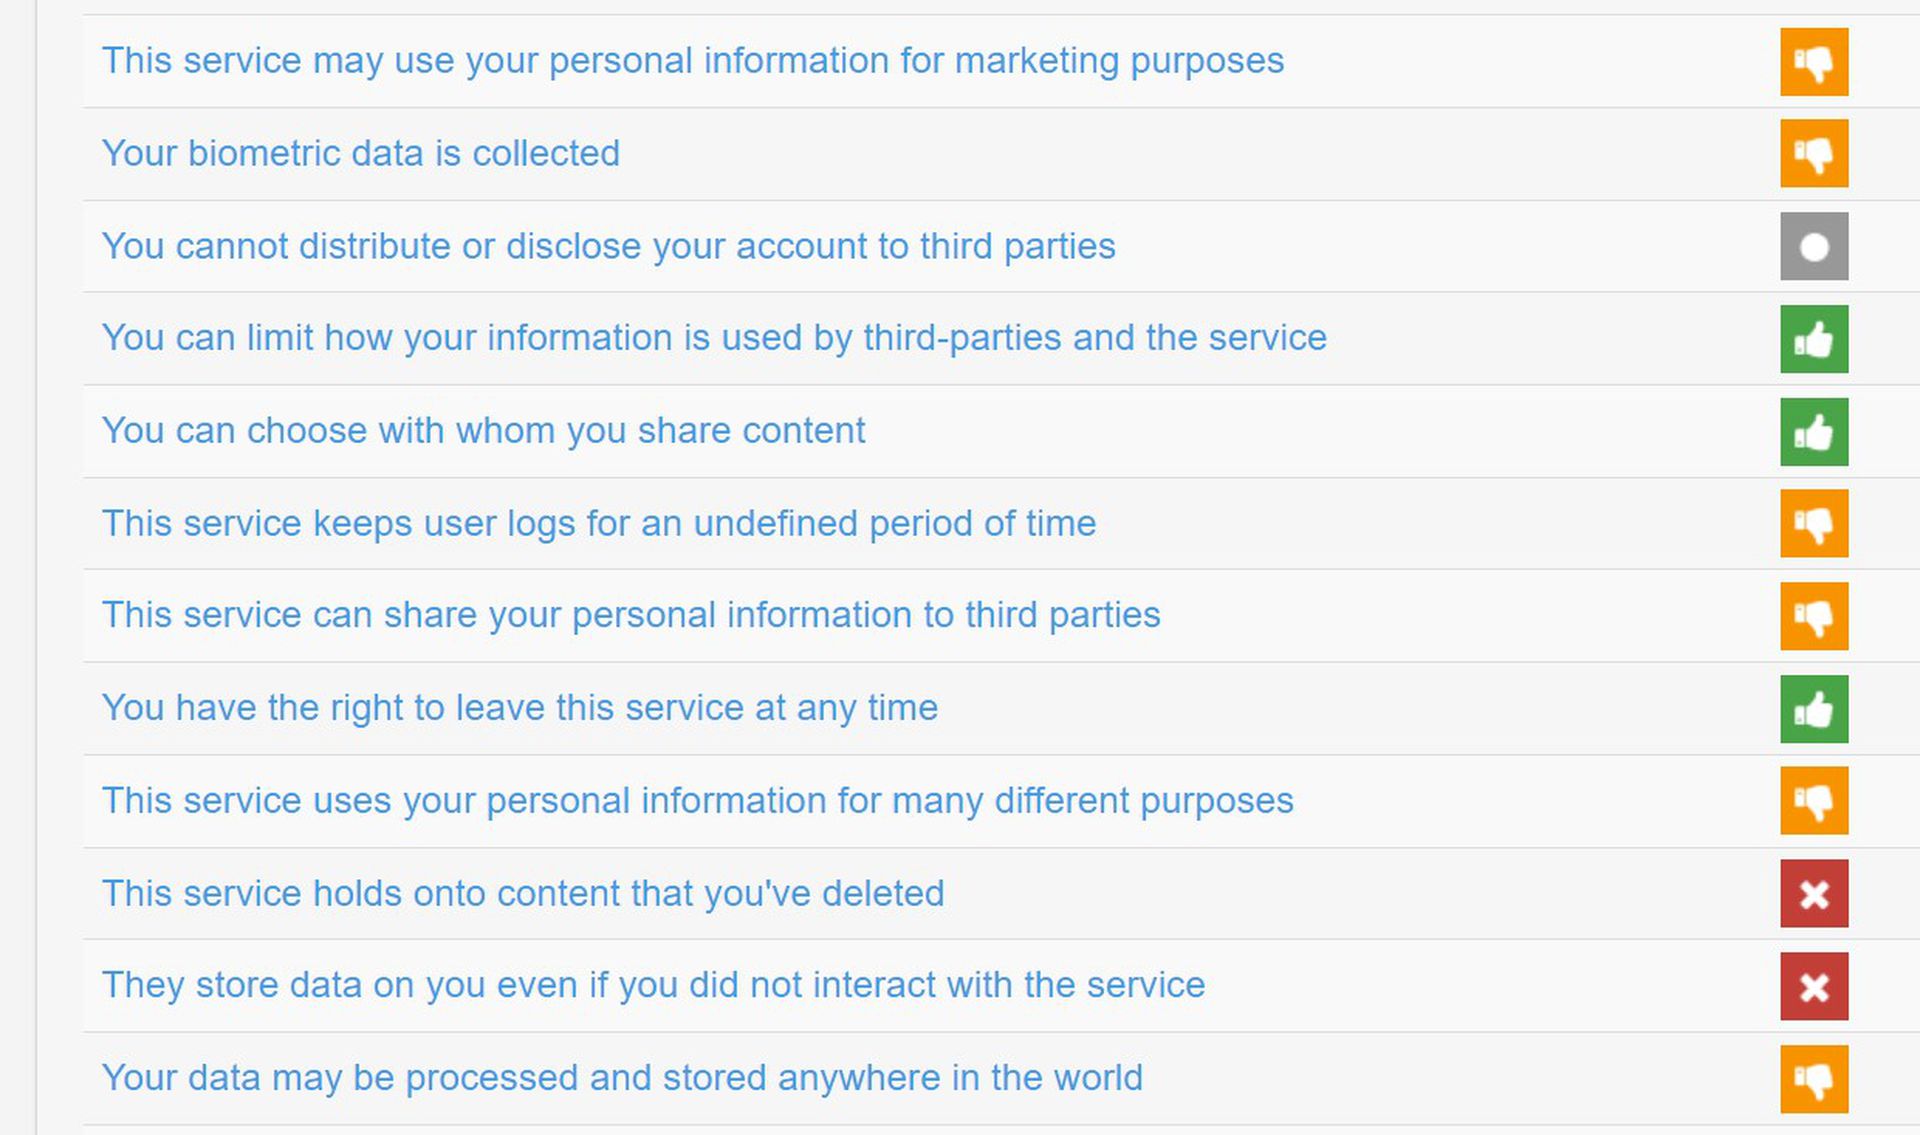1920x1135 pixels.
Task: Open 'This service keeps user logs' link
Action: (x=599, y=523)
